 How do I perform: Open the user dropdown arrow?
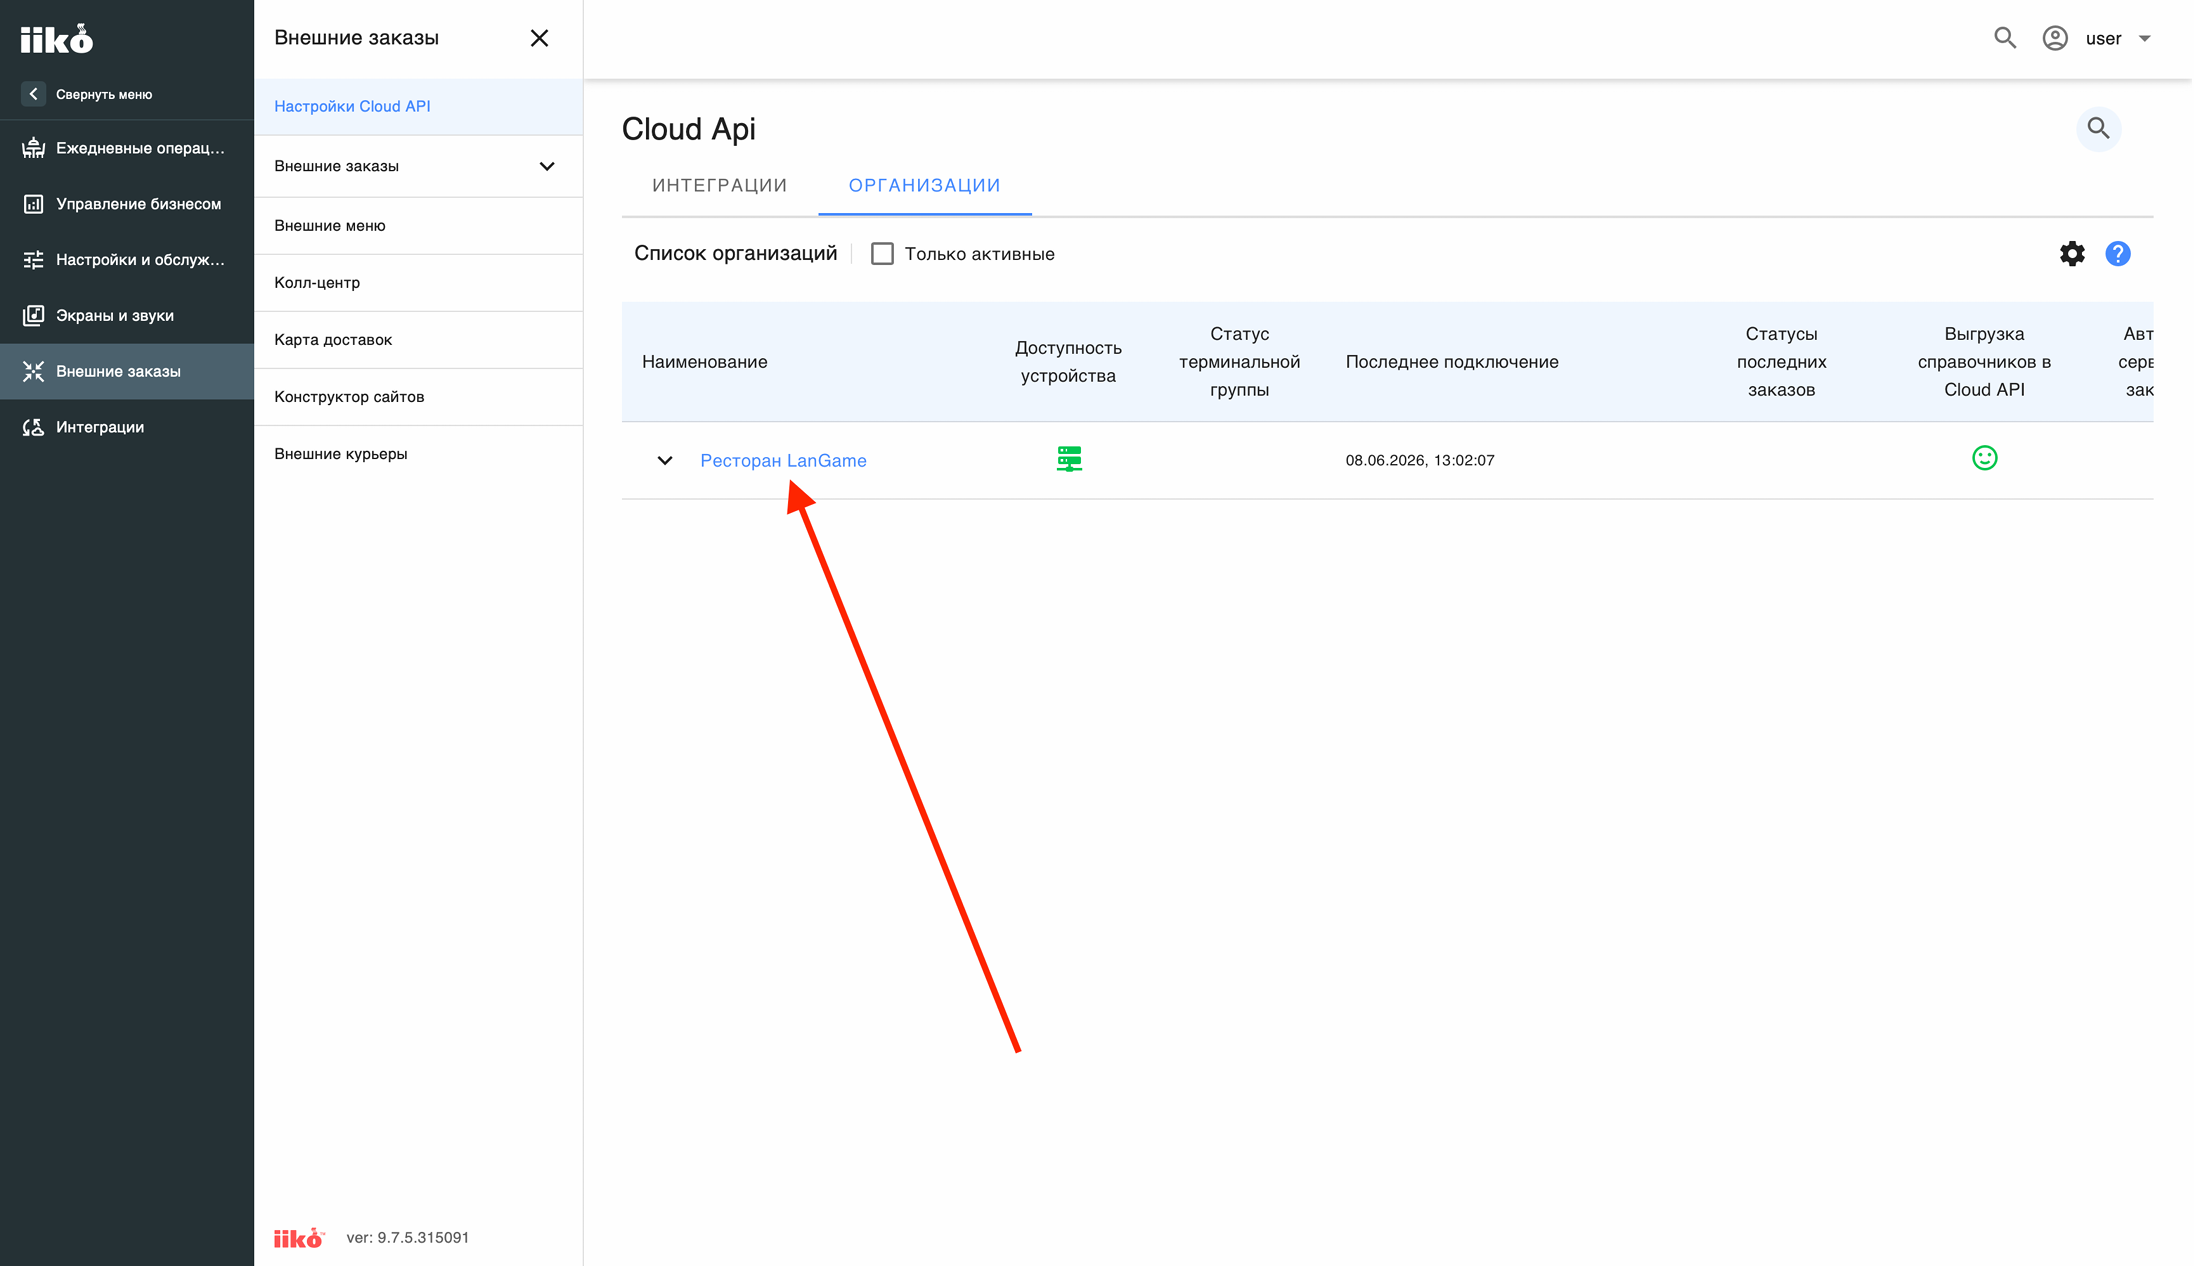2144,39
